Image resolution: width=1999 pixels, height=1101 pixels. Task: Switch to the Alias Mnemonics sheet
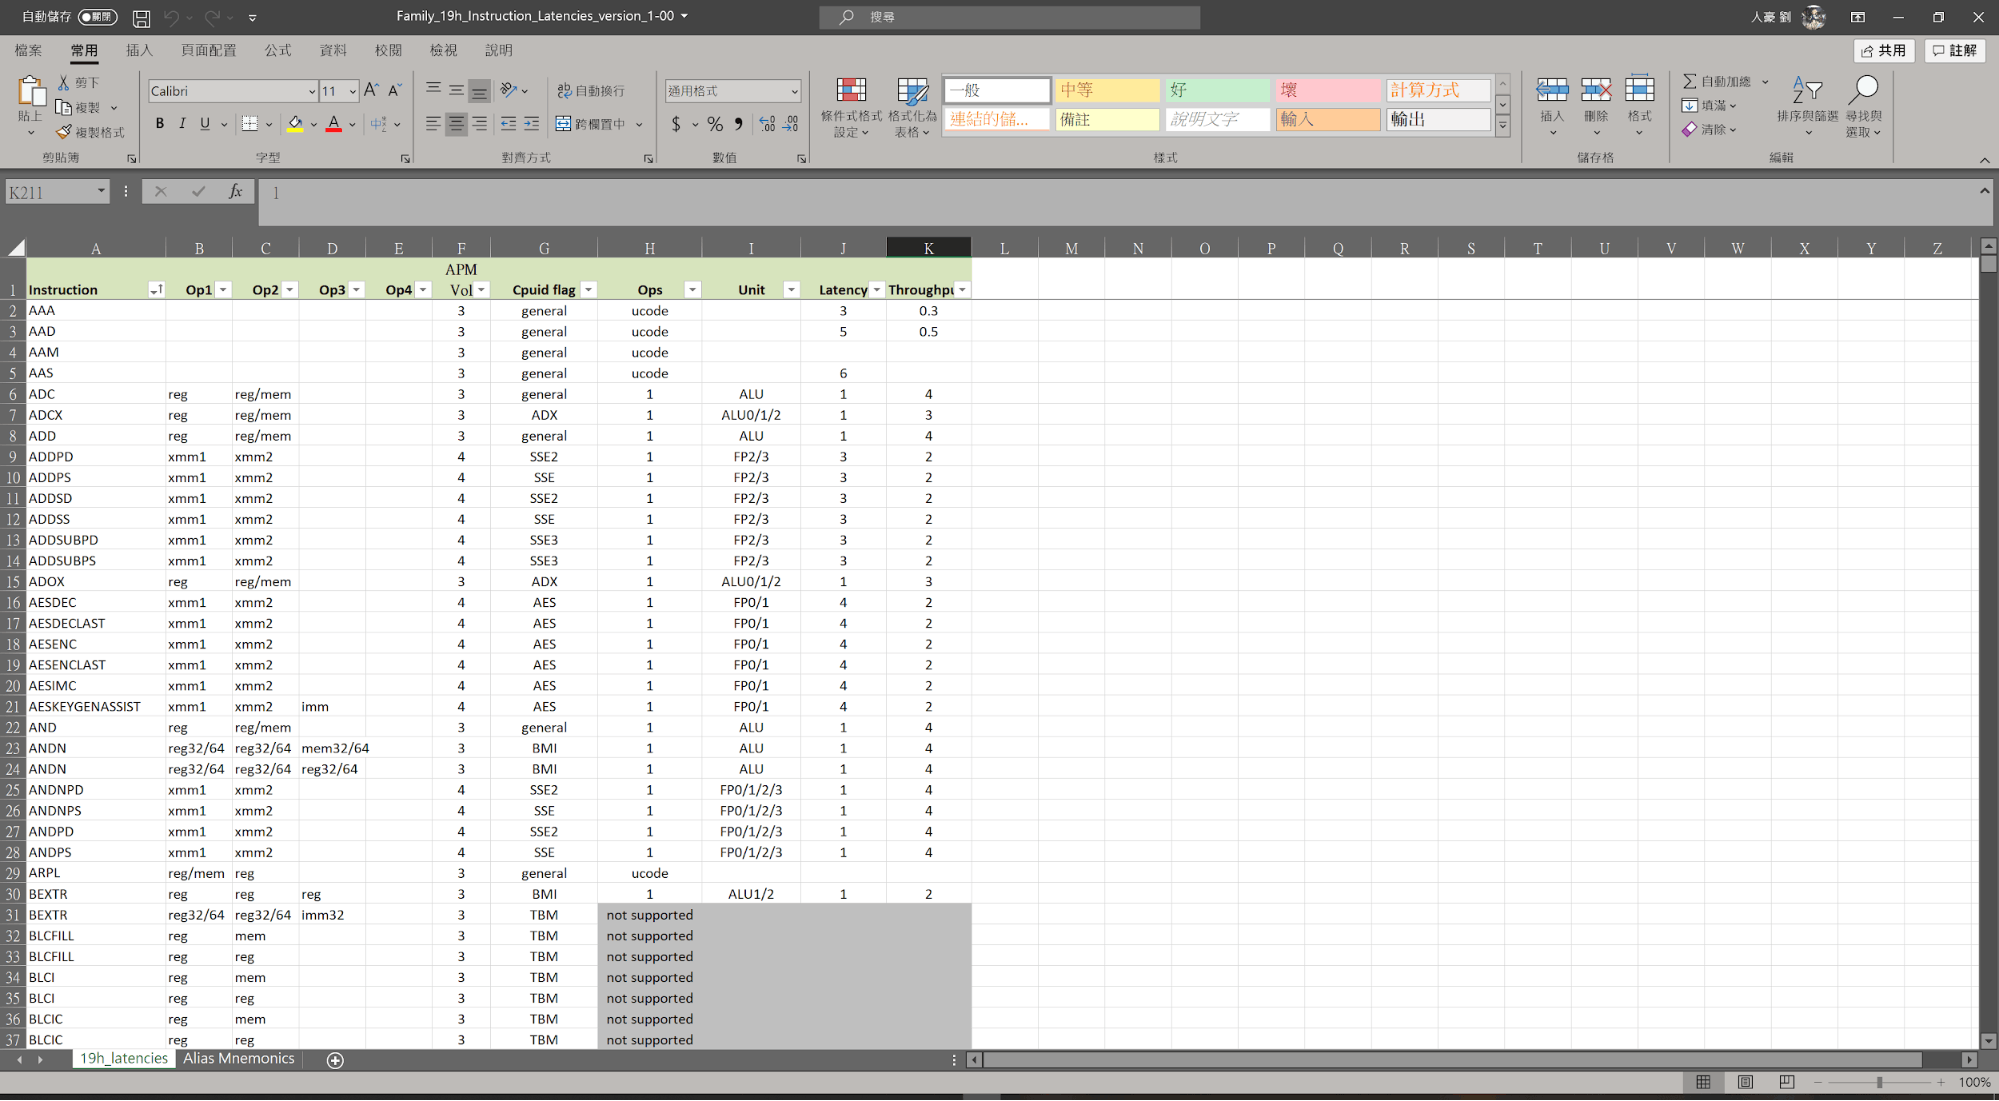point(238,1059)
